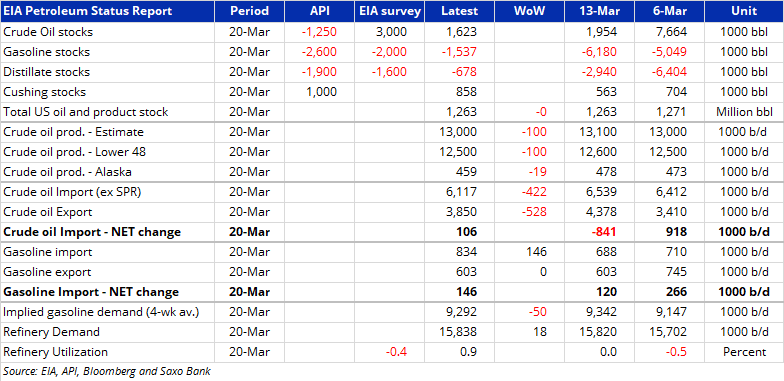Select 6-Mar distillate value '-6,404'
This screenshot has width=784, height=381.
click(670, 72)
